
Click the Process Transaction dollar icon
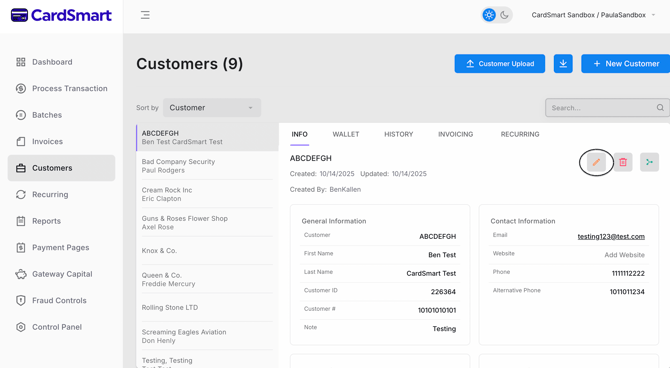click(x=21, y=88)
